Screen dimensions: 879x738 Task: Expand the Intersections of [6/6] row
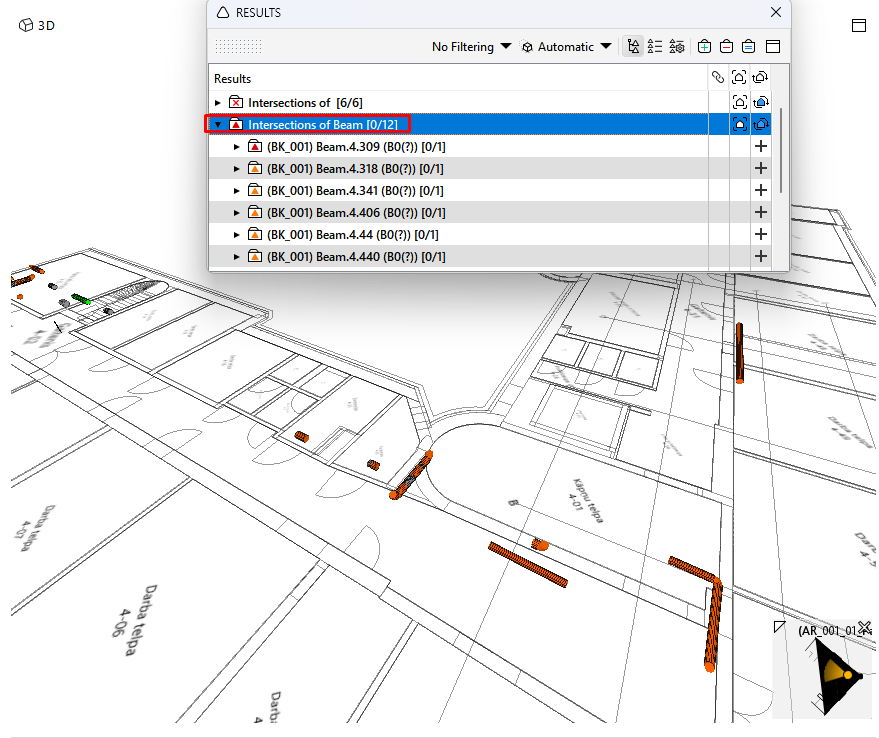click(218, 103)
